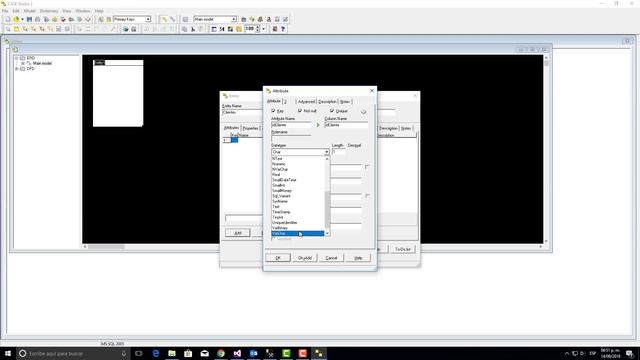
Task: Switch to Advanced tab in Attribute dialog
Action: (306, 102)
